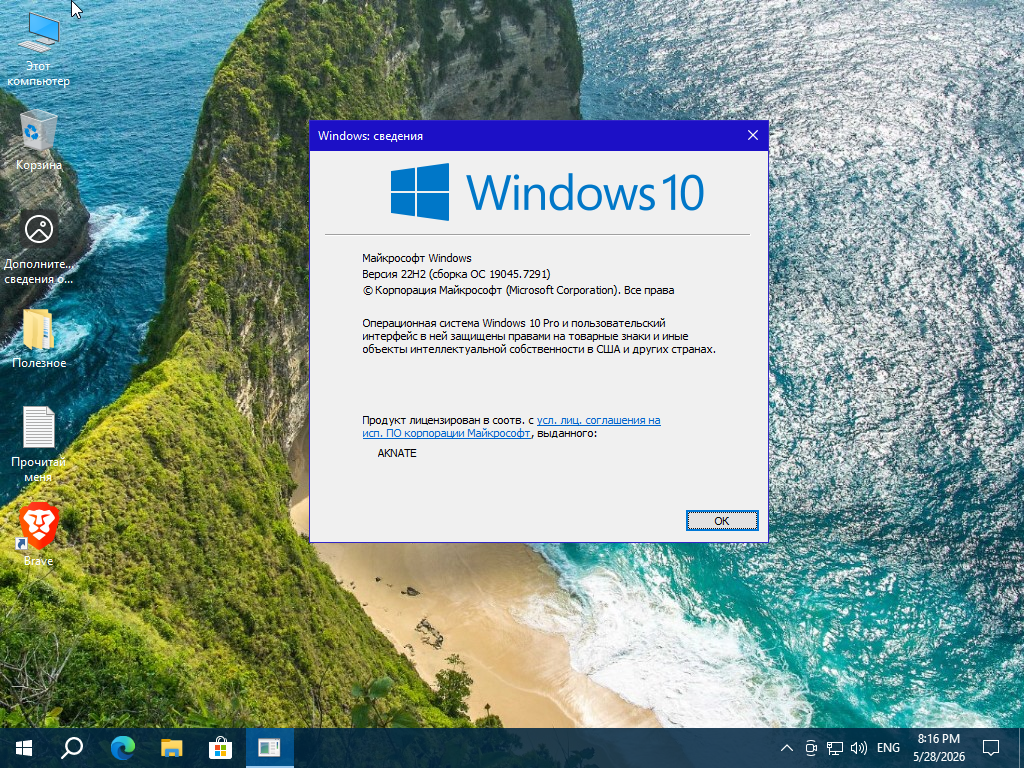Open the Windows Start menu
This screenshot has width=1024, height=768.
[24, 748]
